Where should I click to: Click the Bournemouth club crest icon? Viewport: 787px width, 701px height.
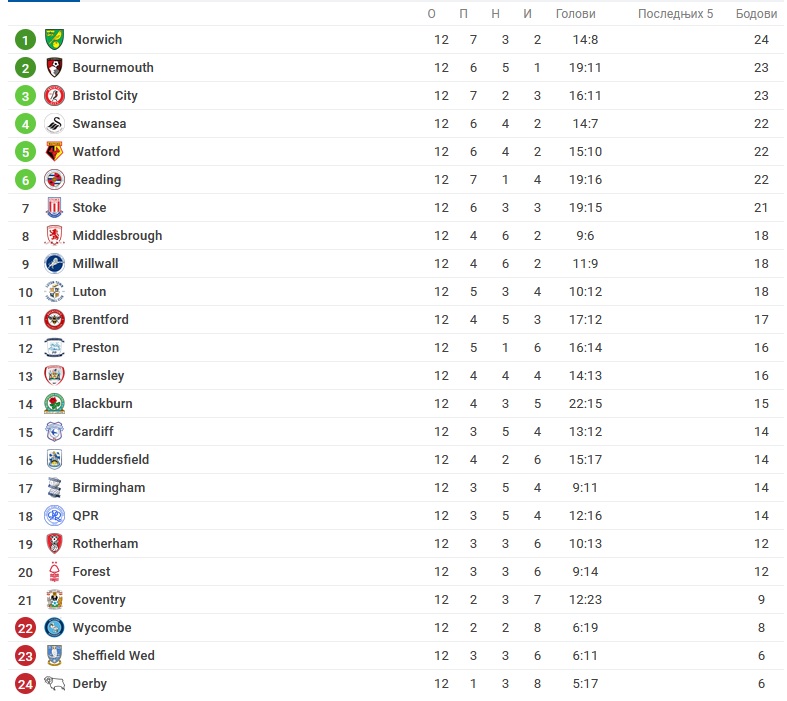pyautogui.click(x=54, y=68)
